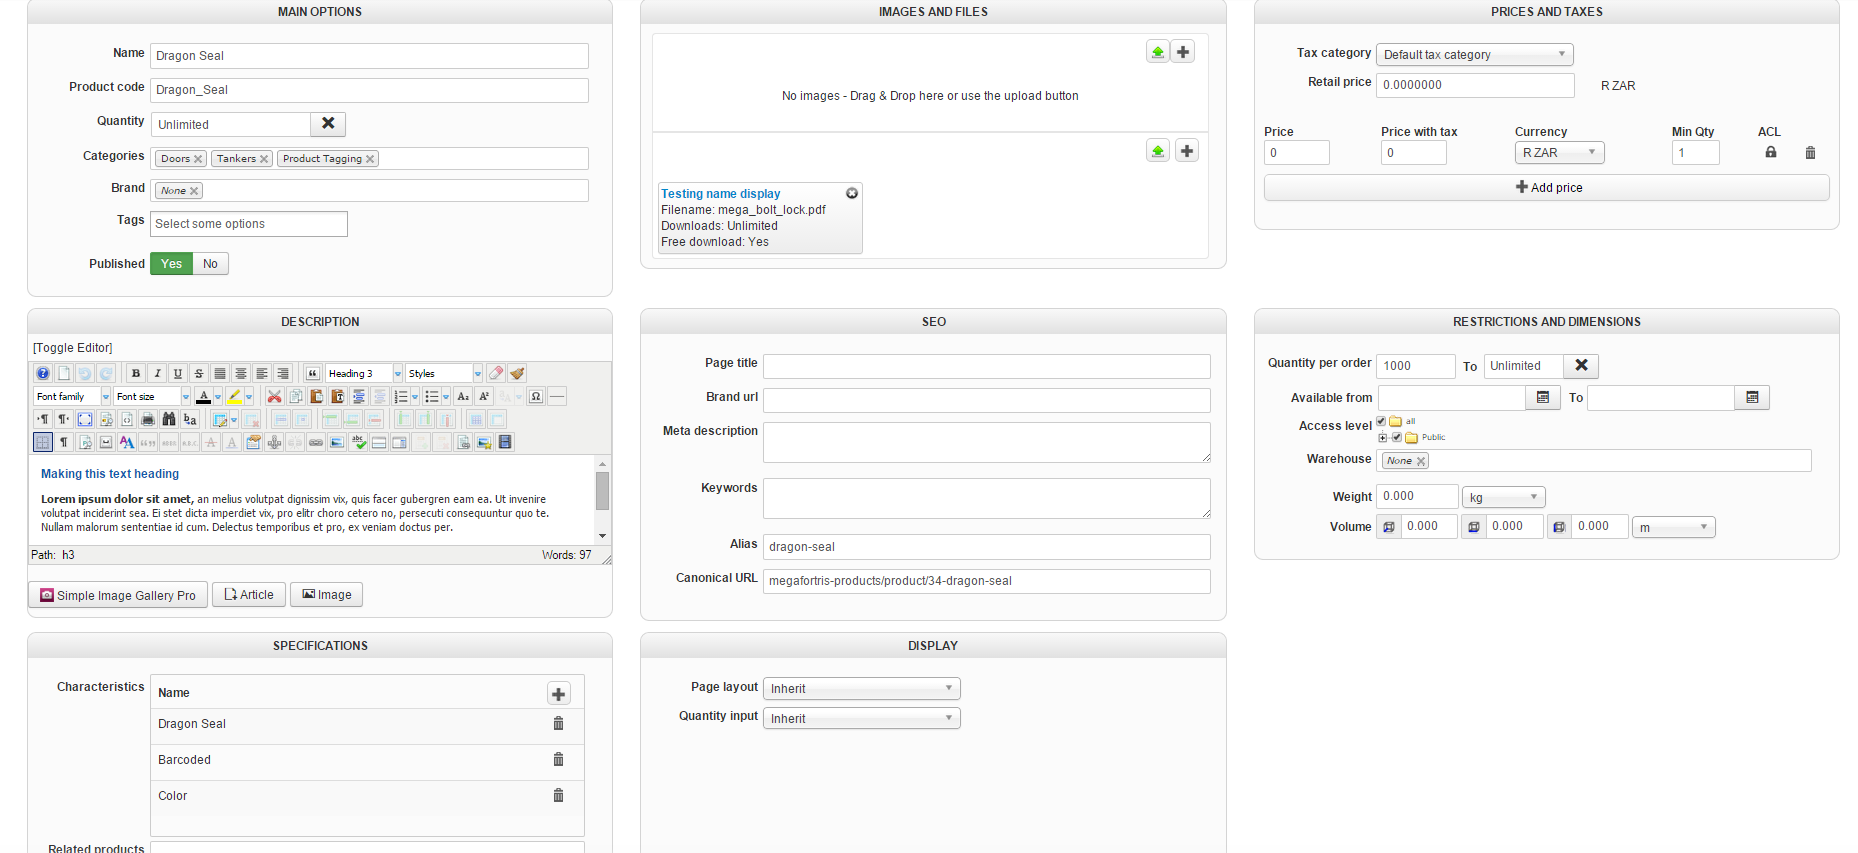Screen dimensions: 1858x853
Task: Delete the price row with the trash icon
Action: 1810,153
